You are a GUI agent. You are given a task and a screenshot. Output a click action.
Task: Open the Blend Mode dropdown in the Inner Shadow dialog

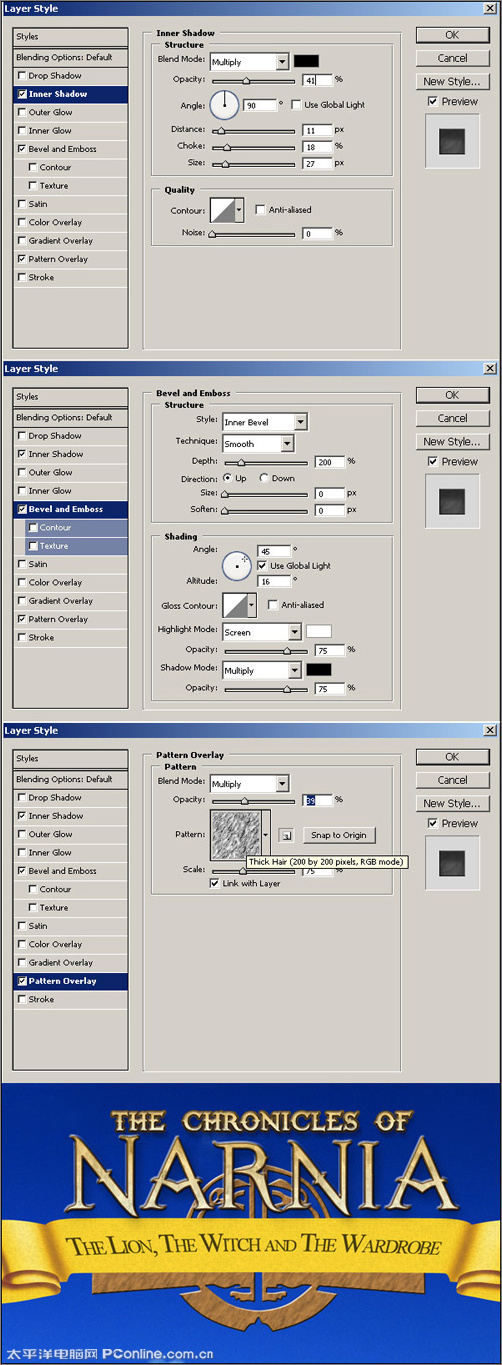coord(249,62)
